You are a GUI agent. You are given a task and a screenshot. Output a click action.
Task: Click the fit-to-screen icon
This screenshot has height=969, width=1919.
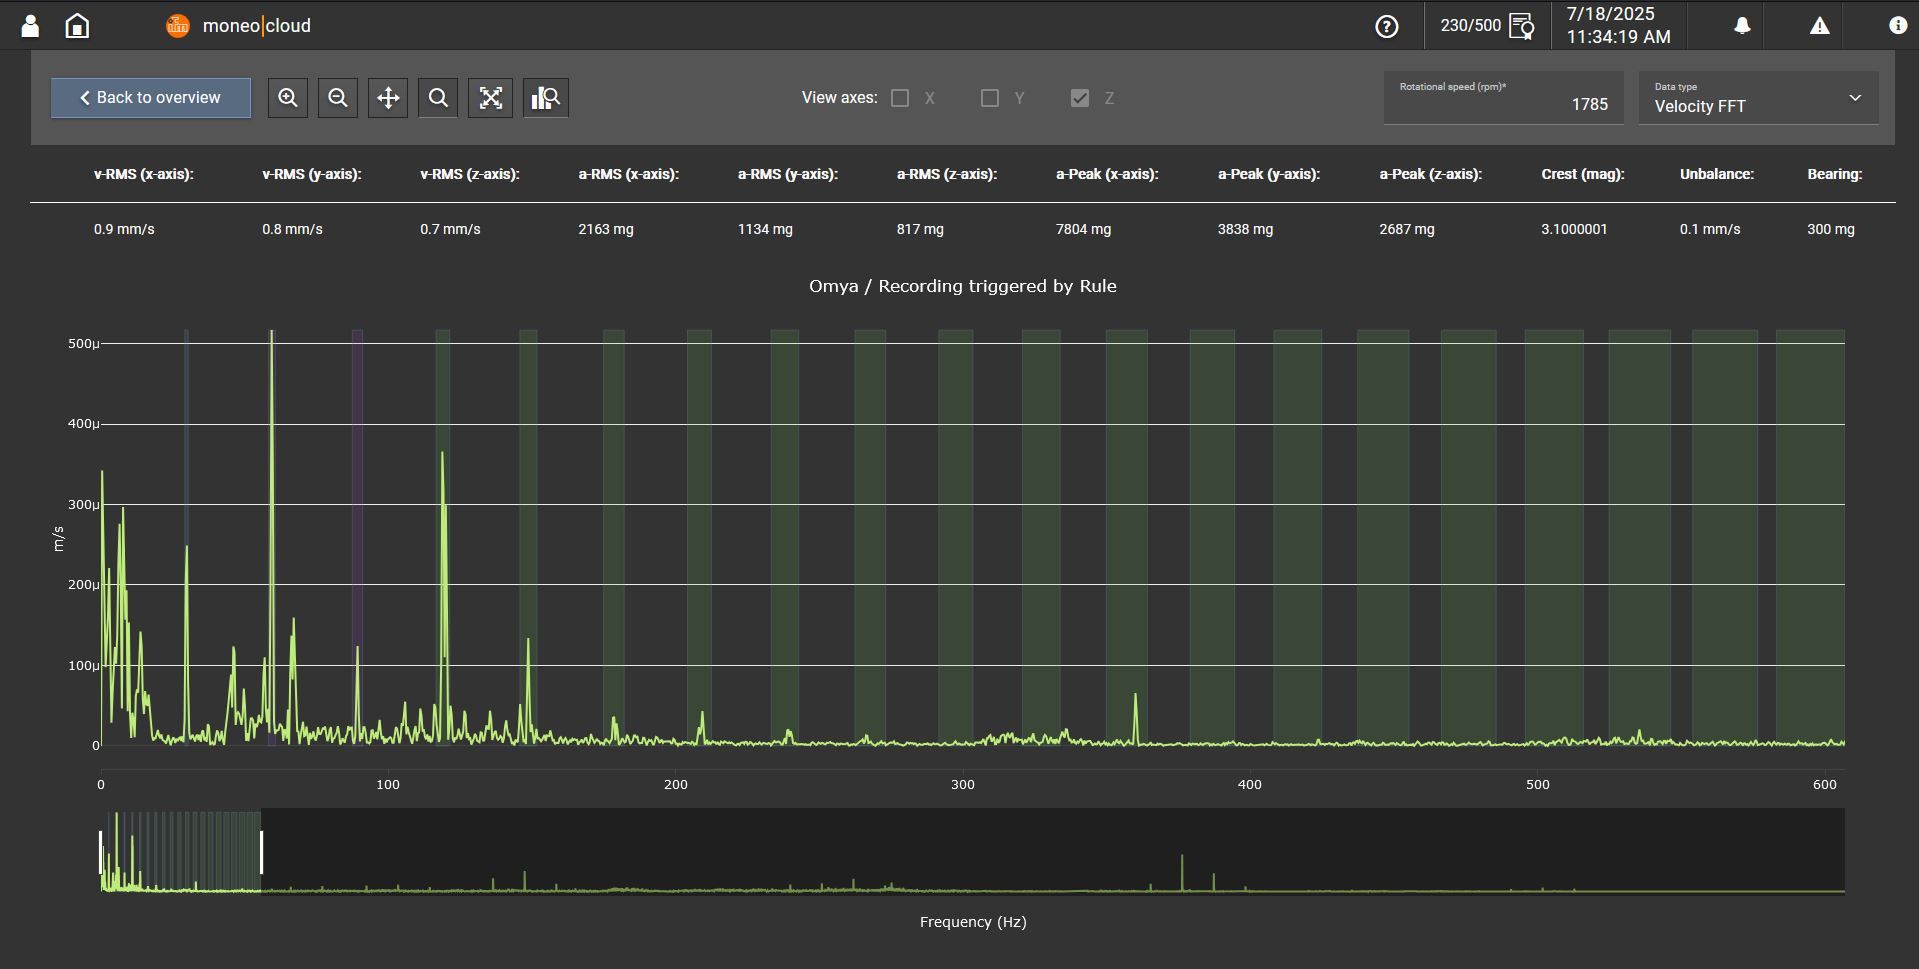pos(490,97)
